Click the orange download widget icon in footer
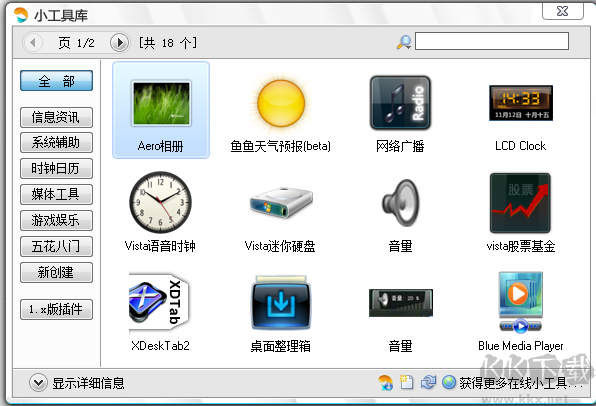Screen dimensions: 596x406 pos(385,382)
